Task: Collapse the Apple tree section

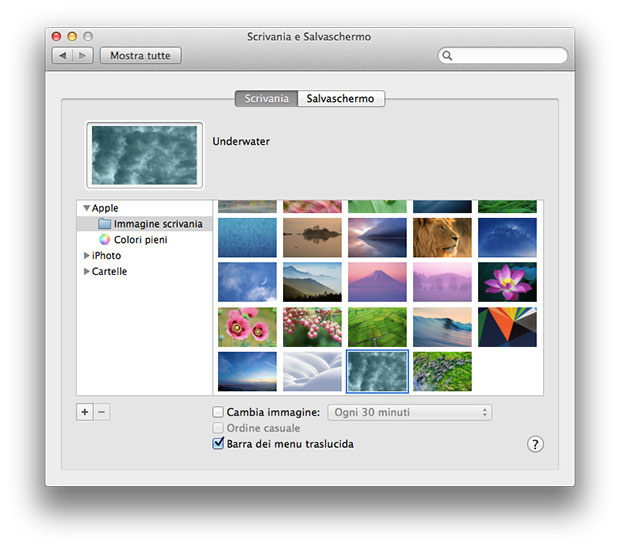Action: click(87, 208)
